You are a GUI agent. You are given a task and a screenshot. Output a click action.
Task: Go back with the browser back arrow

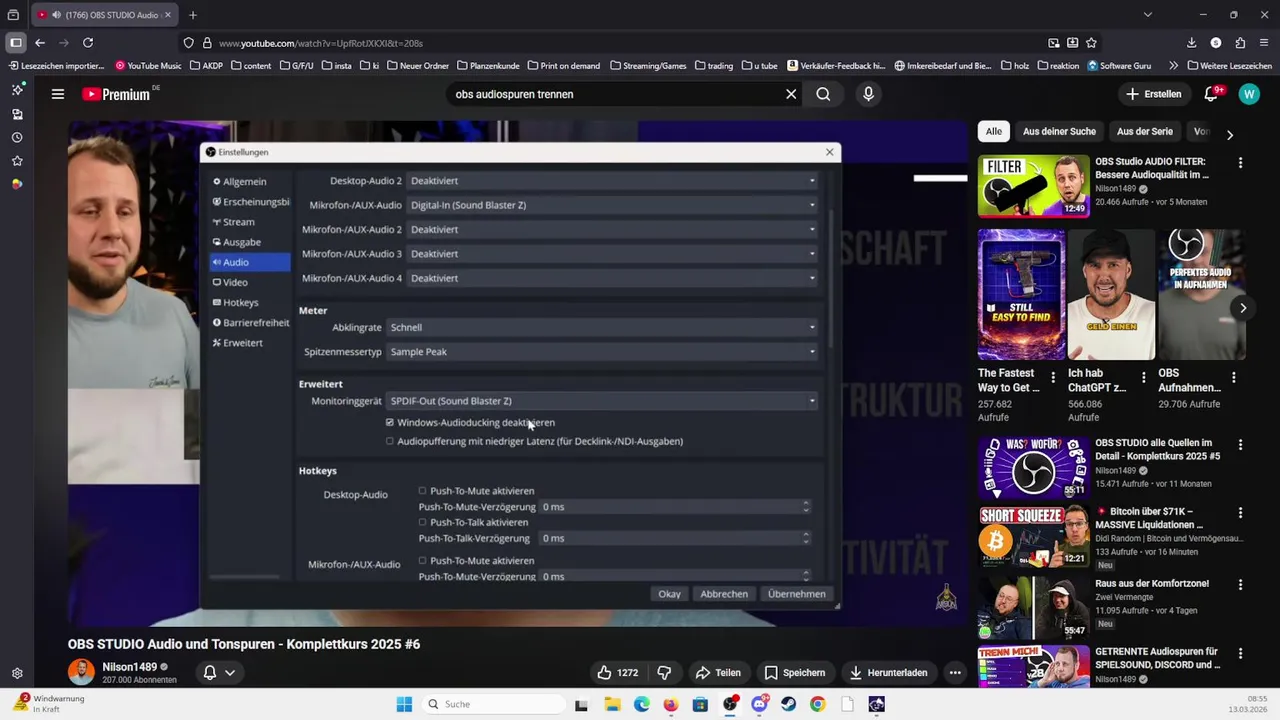pyautogui.click(x=40, y=43)
